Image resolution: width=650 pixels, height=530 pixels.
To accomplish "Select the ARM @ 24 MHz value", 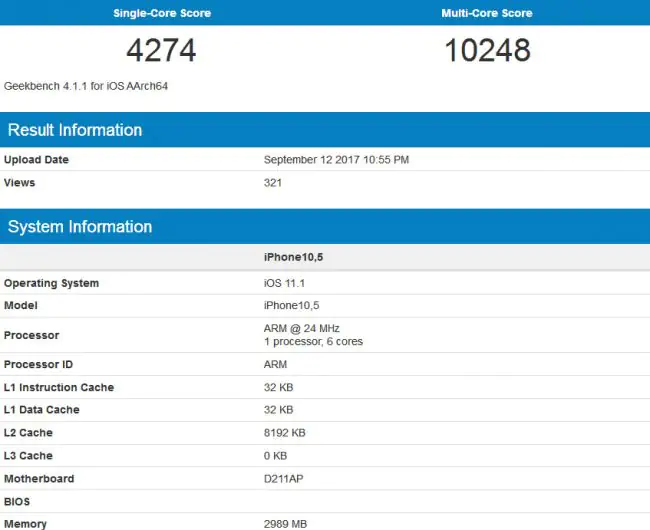I will [x=302, y=329].
